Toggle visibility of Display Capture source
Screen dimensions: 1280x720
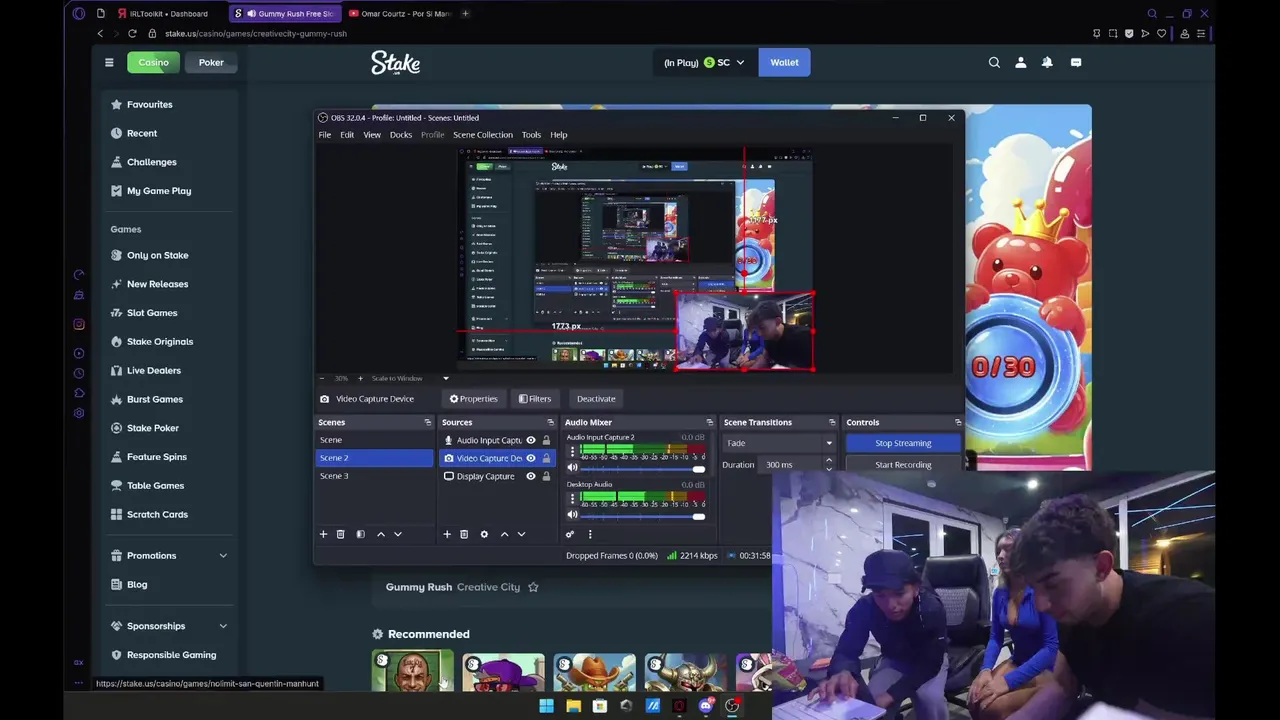[531, 476]
